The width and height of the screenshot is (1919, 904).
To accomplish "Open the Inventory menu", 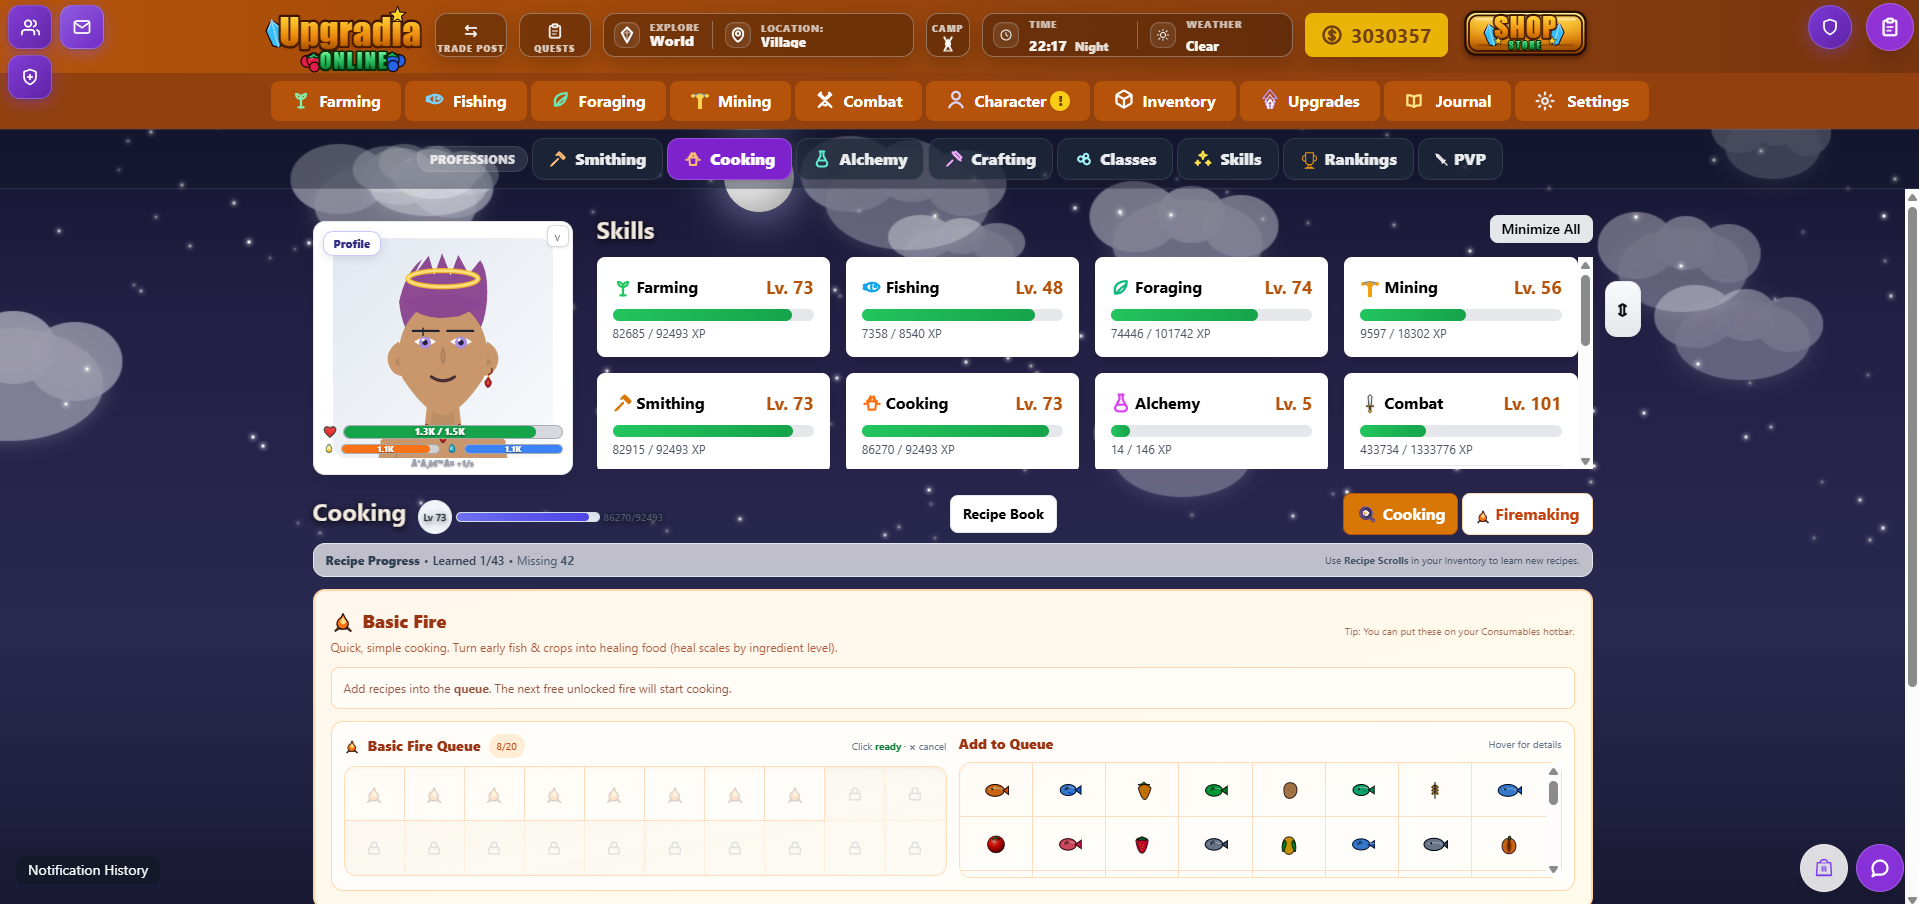I will 1165,101.
